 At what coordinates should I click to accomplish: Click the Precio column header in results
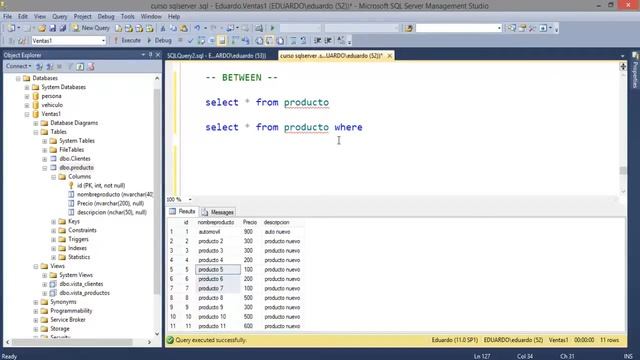pyautogui.click(x=250, y=222)
